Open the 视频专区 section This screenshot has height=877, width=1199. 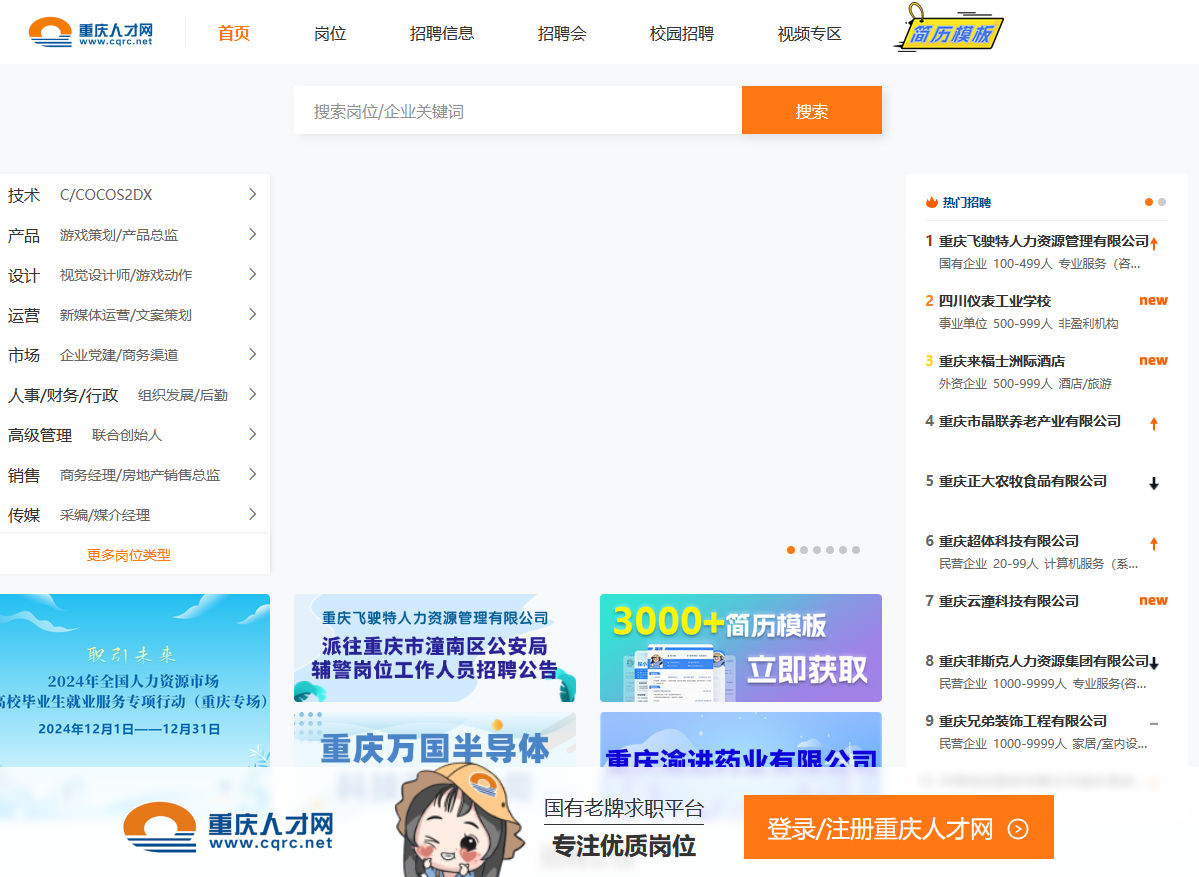(x=808, y=32)
